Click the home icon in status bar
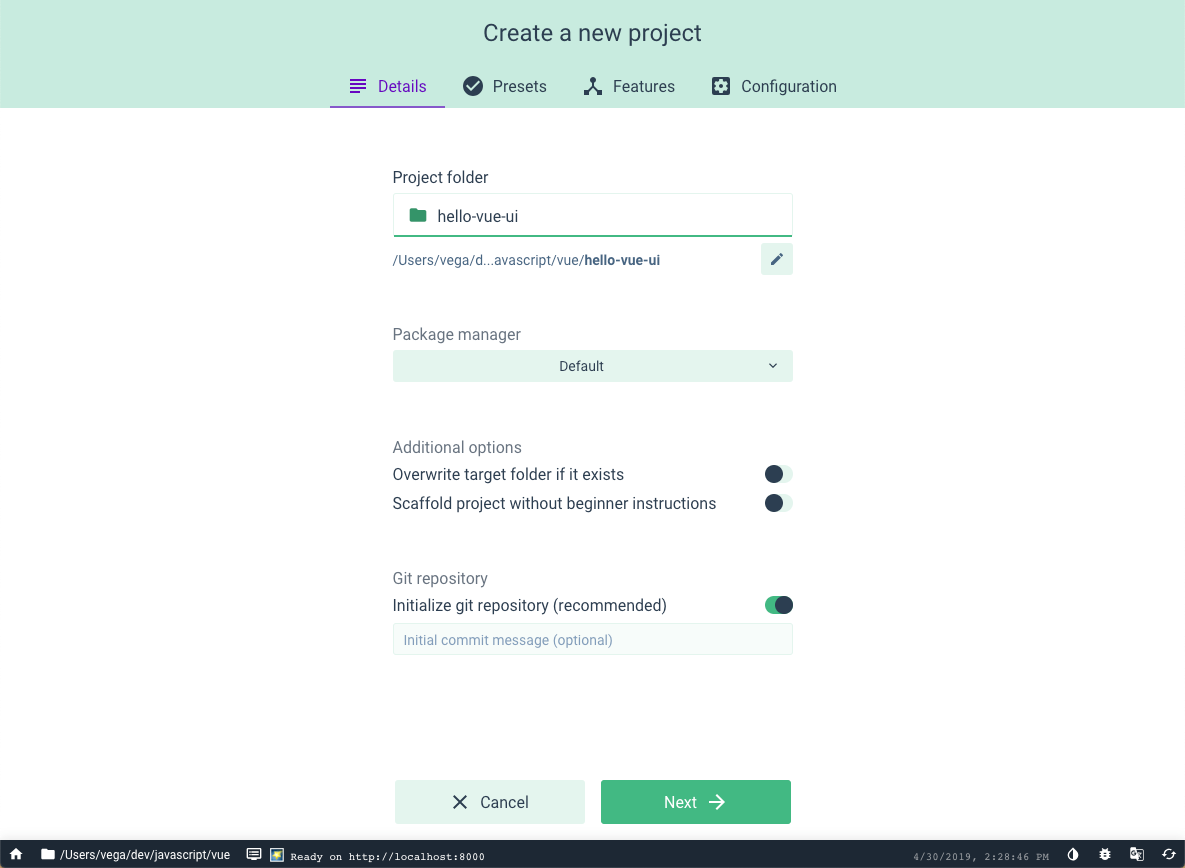Image resolution: width=1185 pixels, height=868 pixels. pyautogui.click(x=16, y=854)
